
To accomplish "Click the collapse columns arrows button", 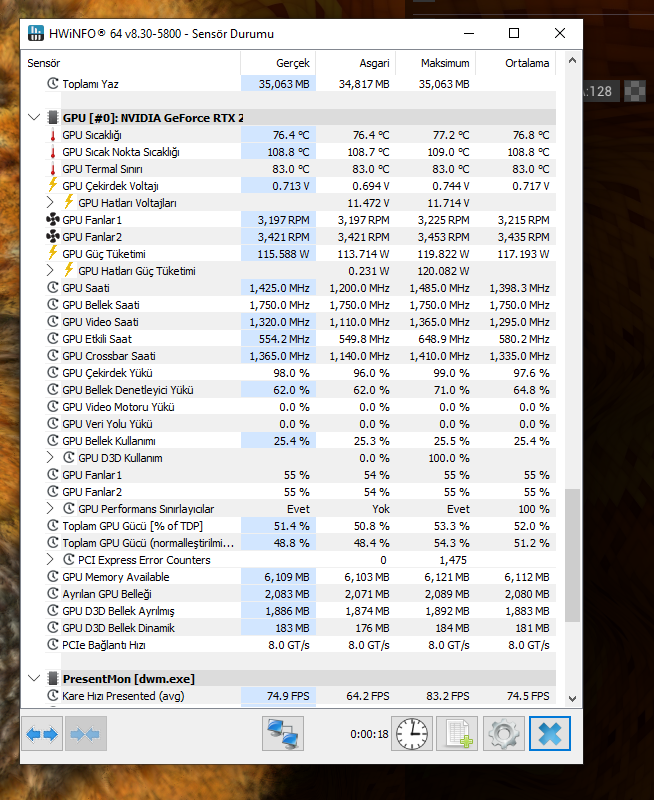I will [x=86, y=734].
